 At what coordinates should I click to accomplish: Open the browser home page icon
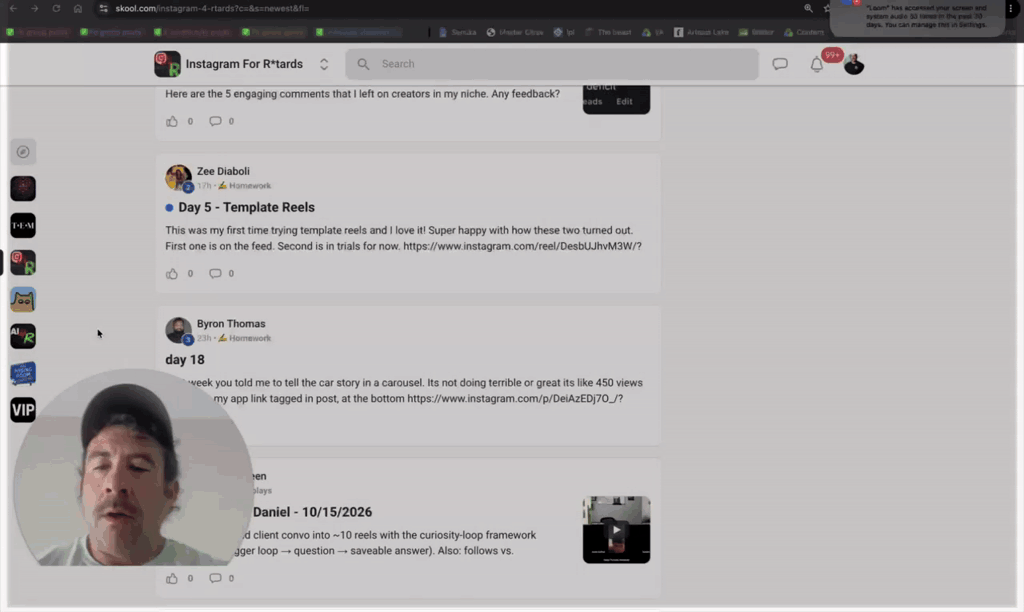tap(78, 8)
